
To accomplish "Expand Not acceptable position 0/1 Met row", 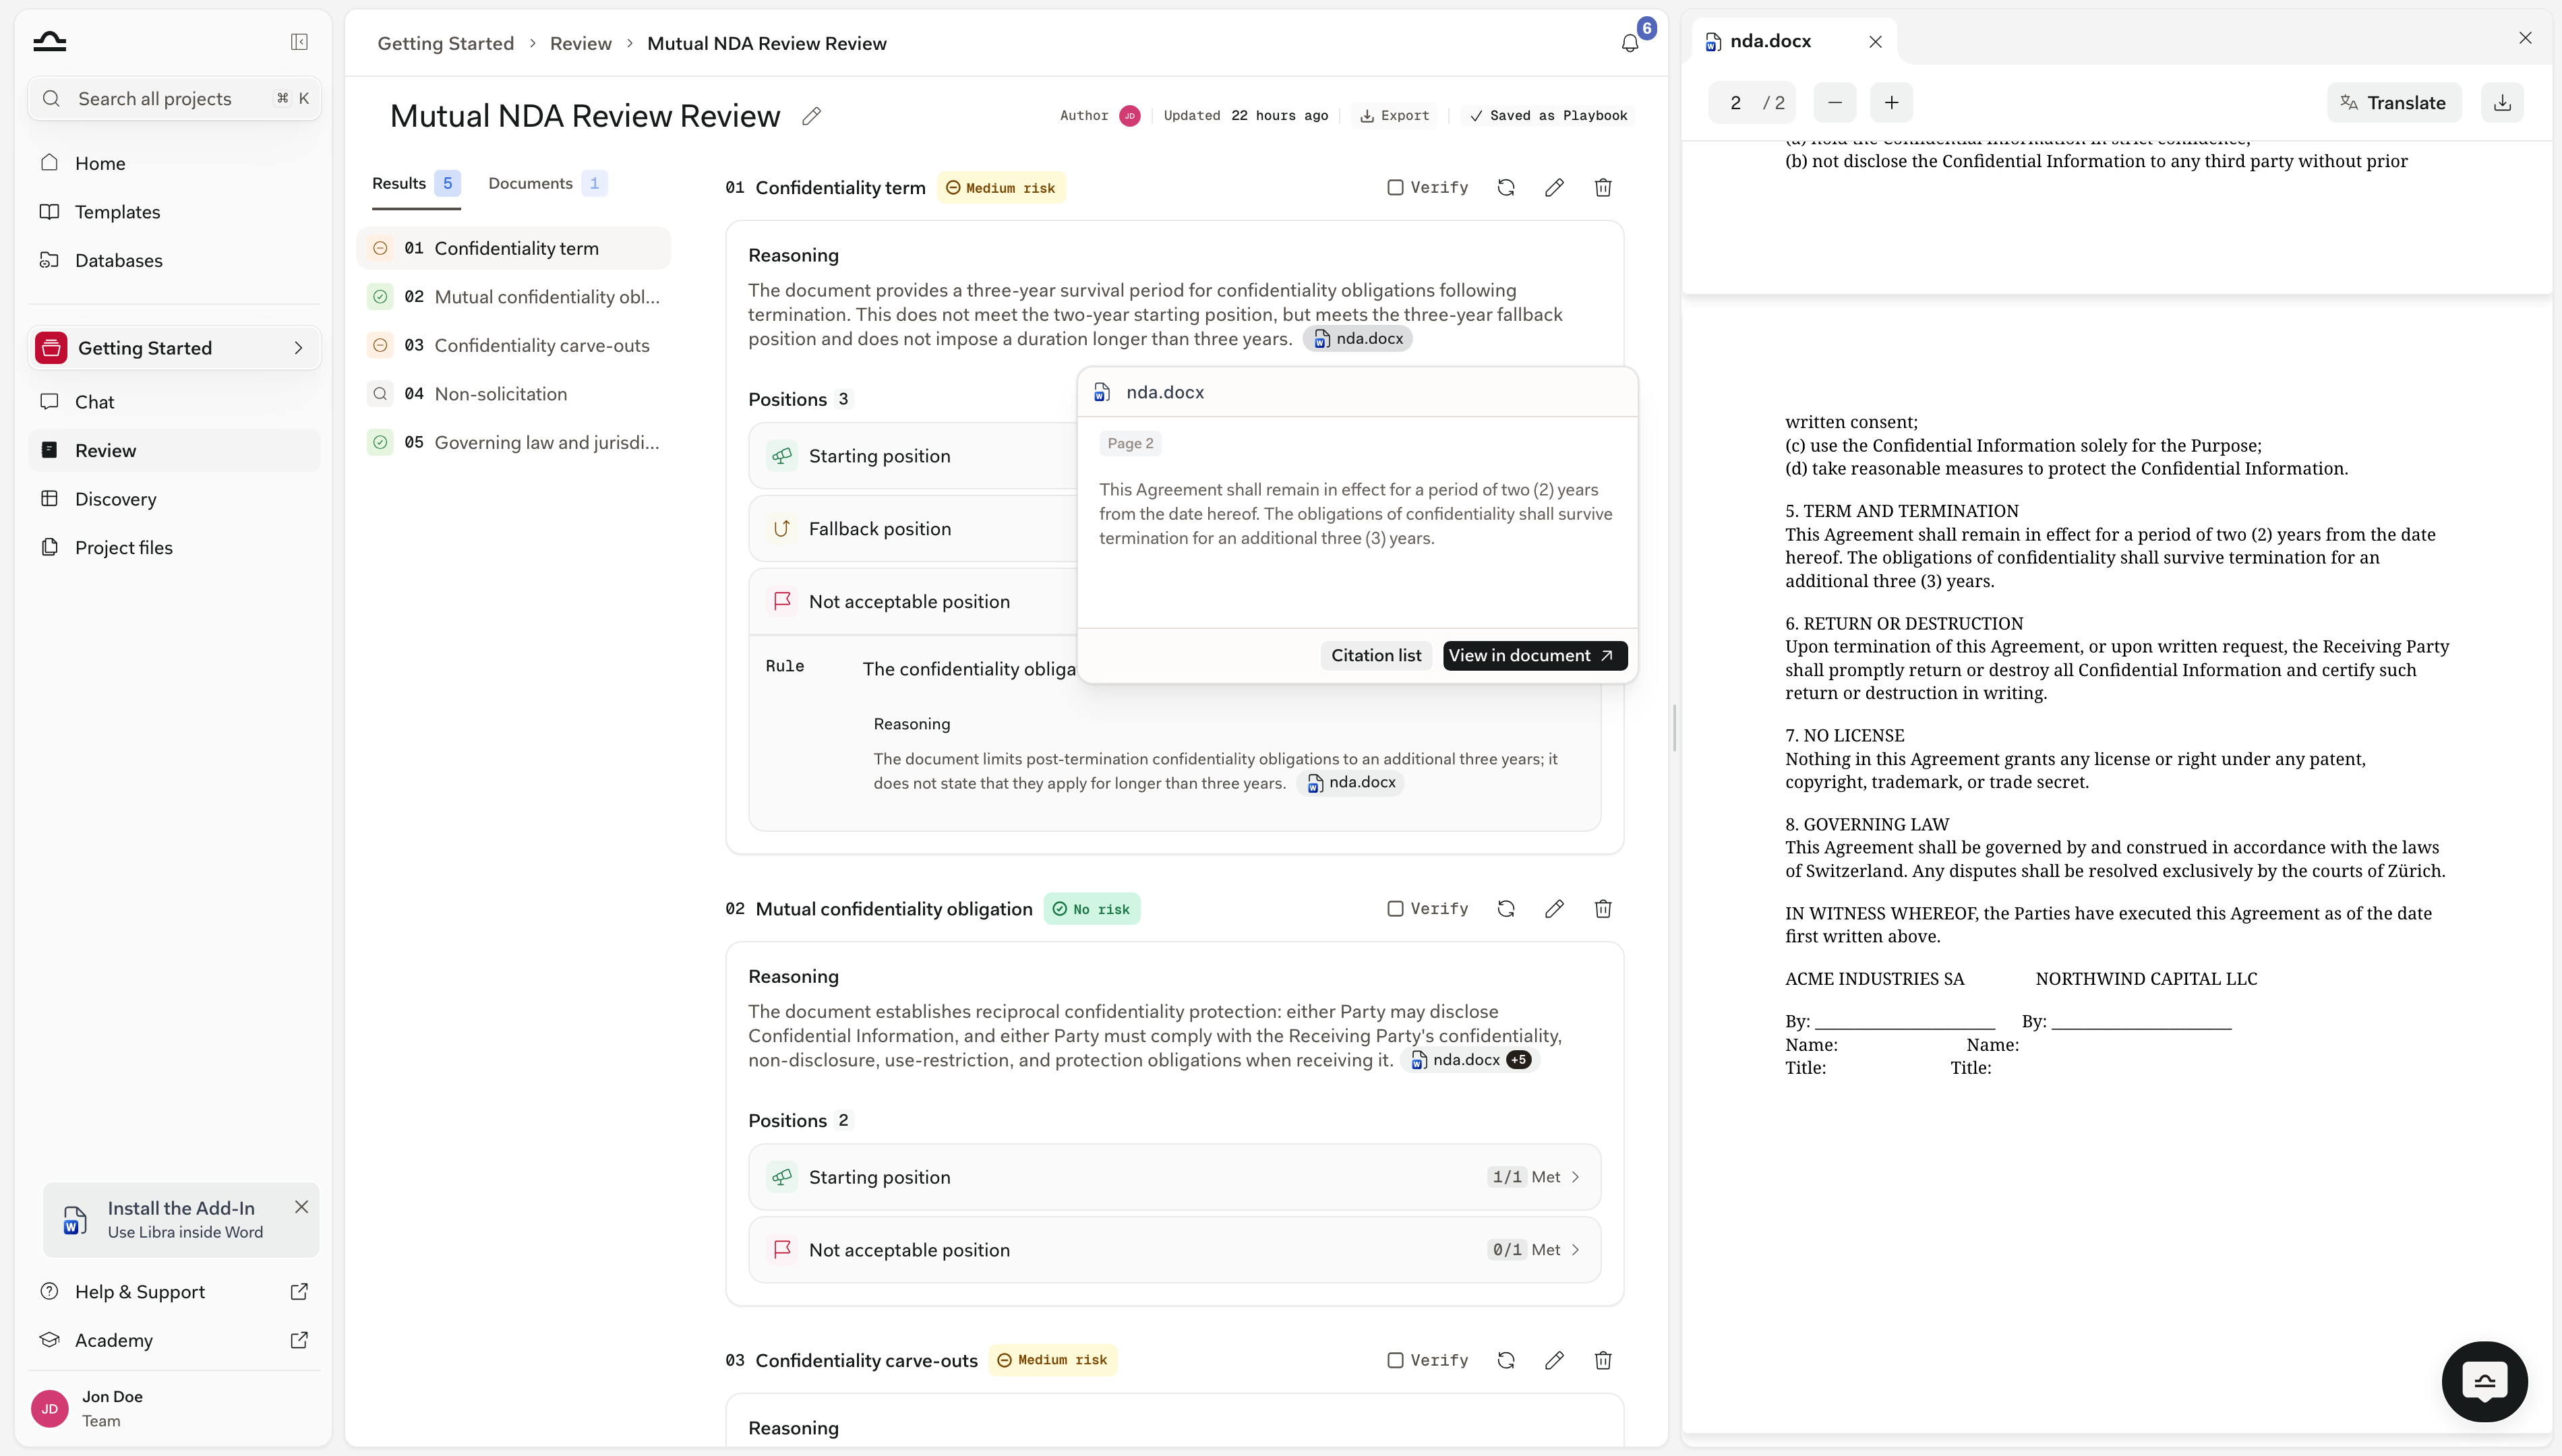I will [1174, 1250].
